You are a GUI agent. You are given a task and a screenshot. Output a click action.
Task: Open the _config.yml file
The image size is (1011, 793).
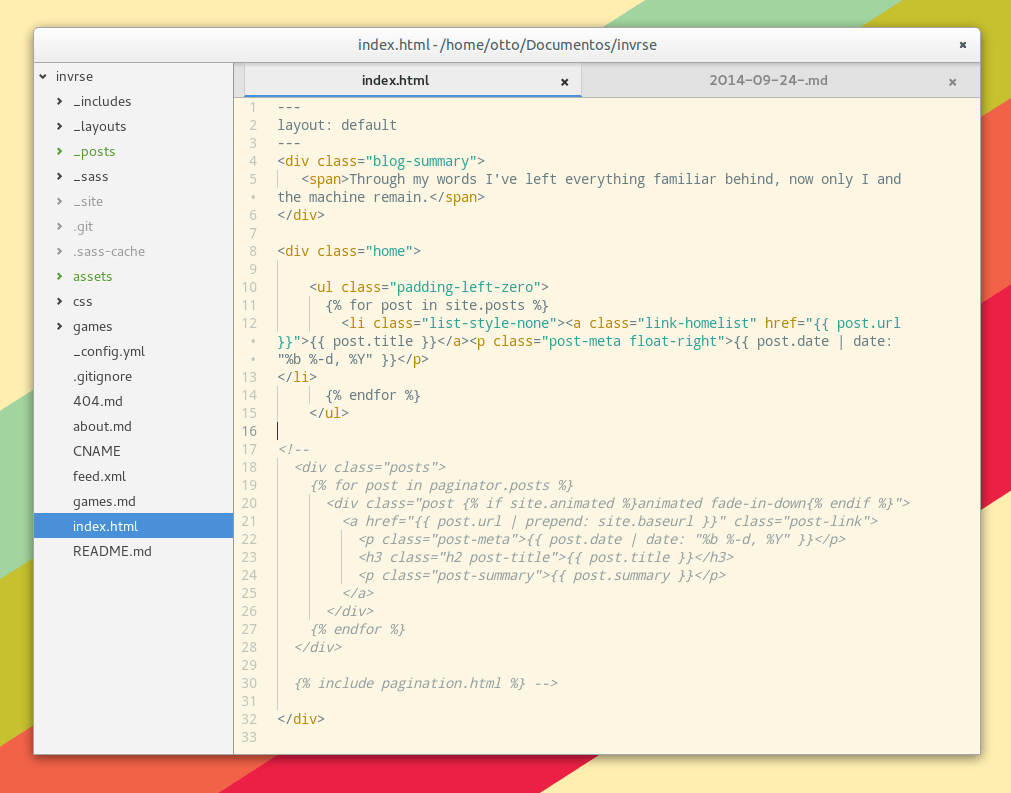click(x=109, y=351)
